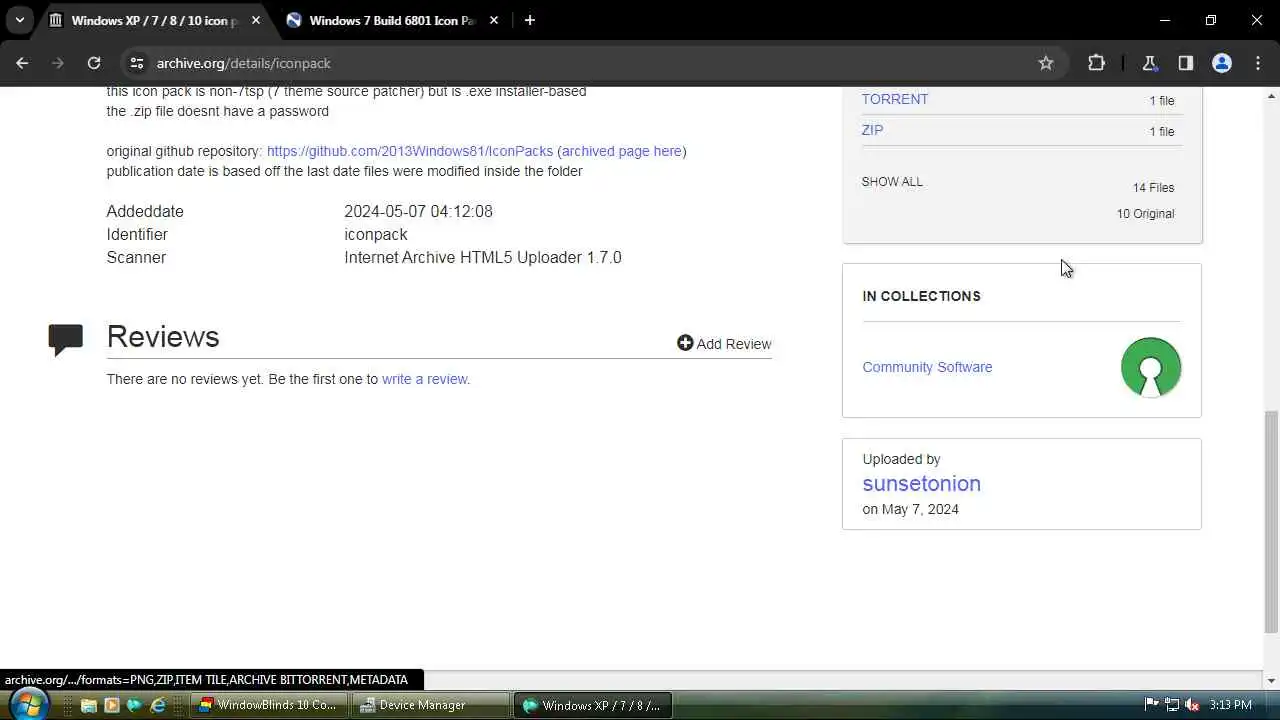The width and height of the screenshot is (1280, 720).
Task: Toggle the Chrome side panel
Action: (x=1185, y=63)
